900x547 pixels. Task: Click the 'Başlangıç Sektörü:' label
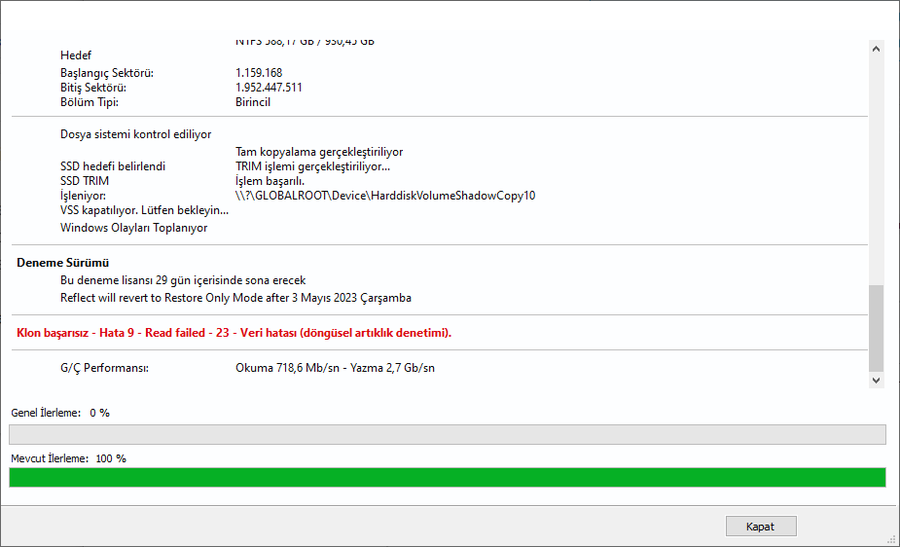pos(107,73)
